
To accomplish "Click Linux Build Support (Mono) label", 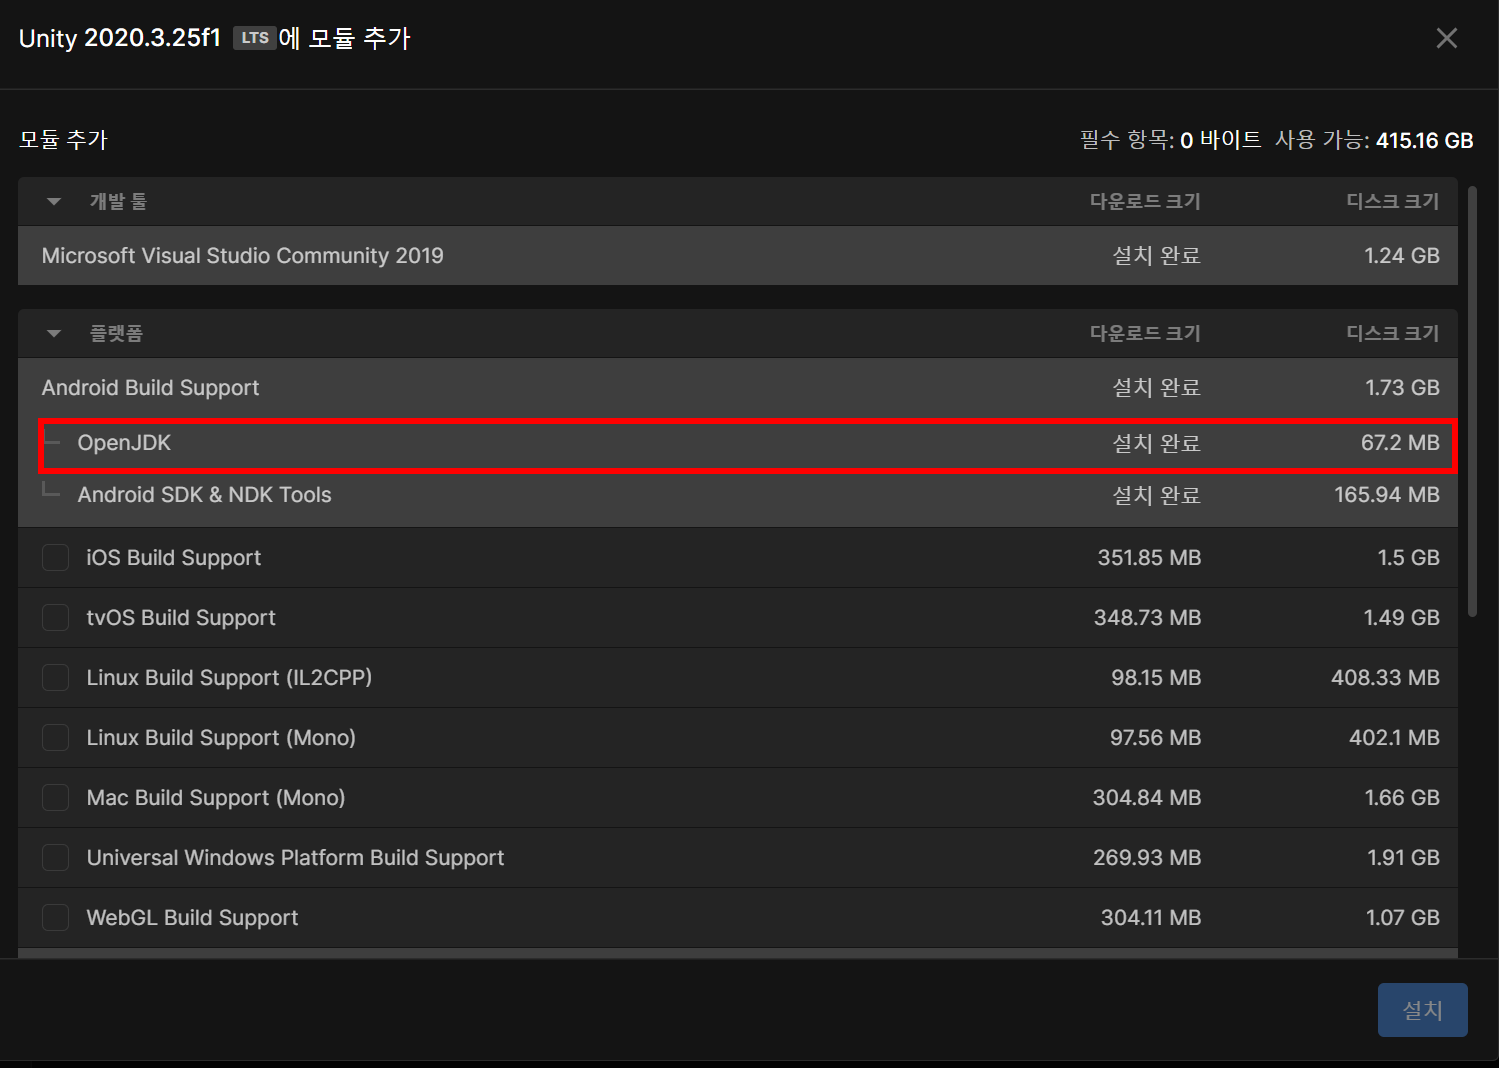I will coord(221,738).
